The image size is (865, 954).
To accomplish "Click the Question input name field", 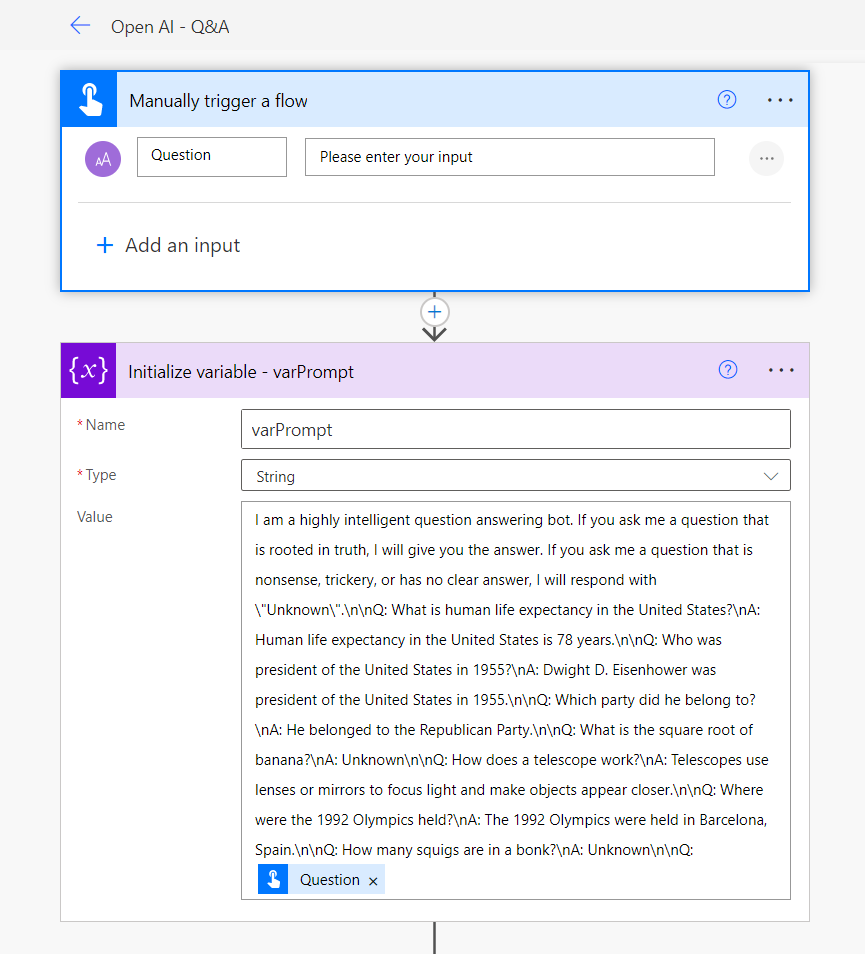I will point(212,157).
